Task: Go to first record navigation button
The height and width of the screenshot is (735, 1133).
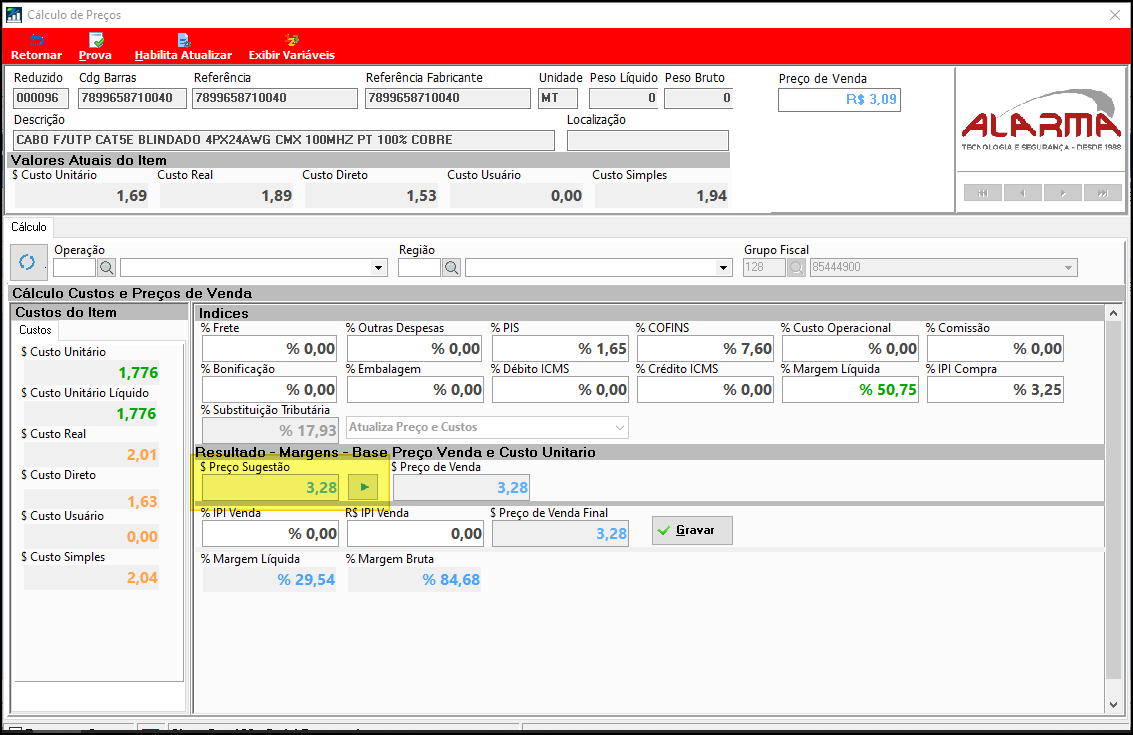Action: [x=983, y=193]
